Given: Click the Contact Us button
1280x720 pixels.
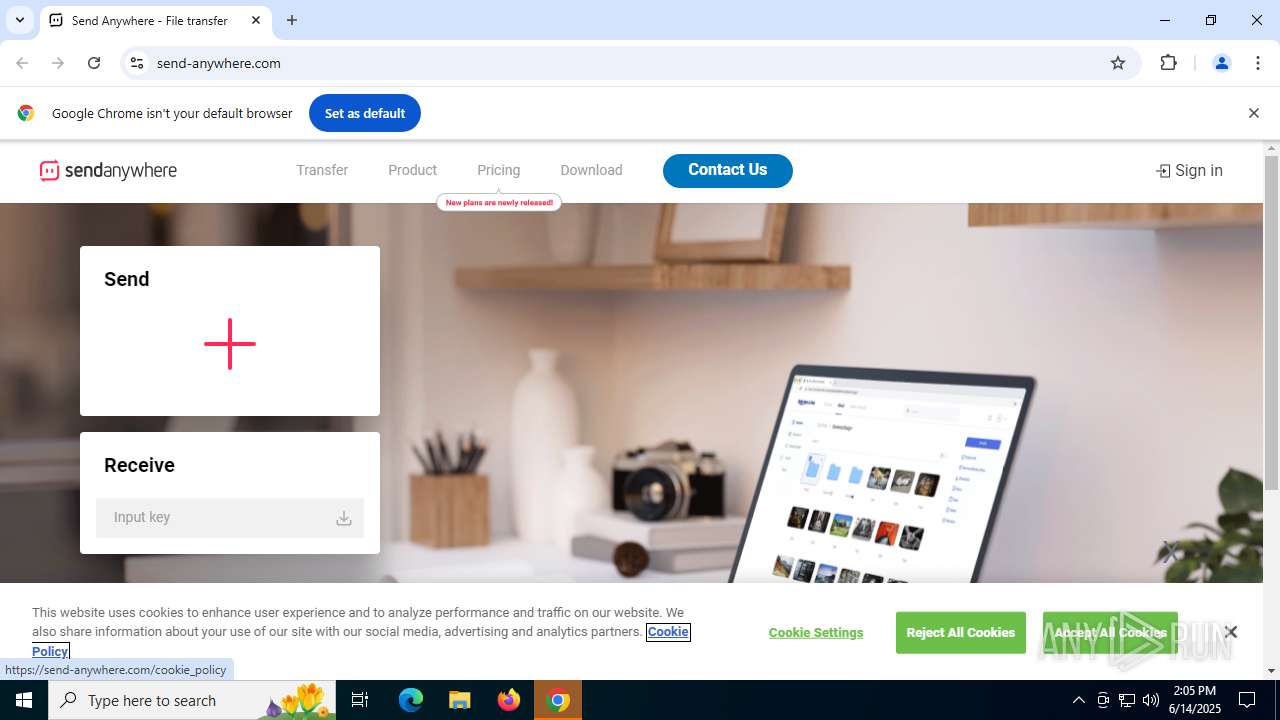Looking at the screenshot, I should coord(728,170).
